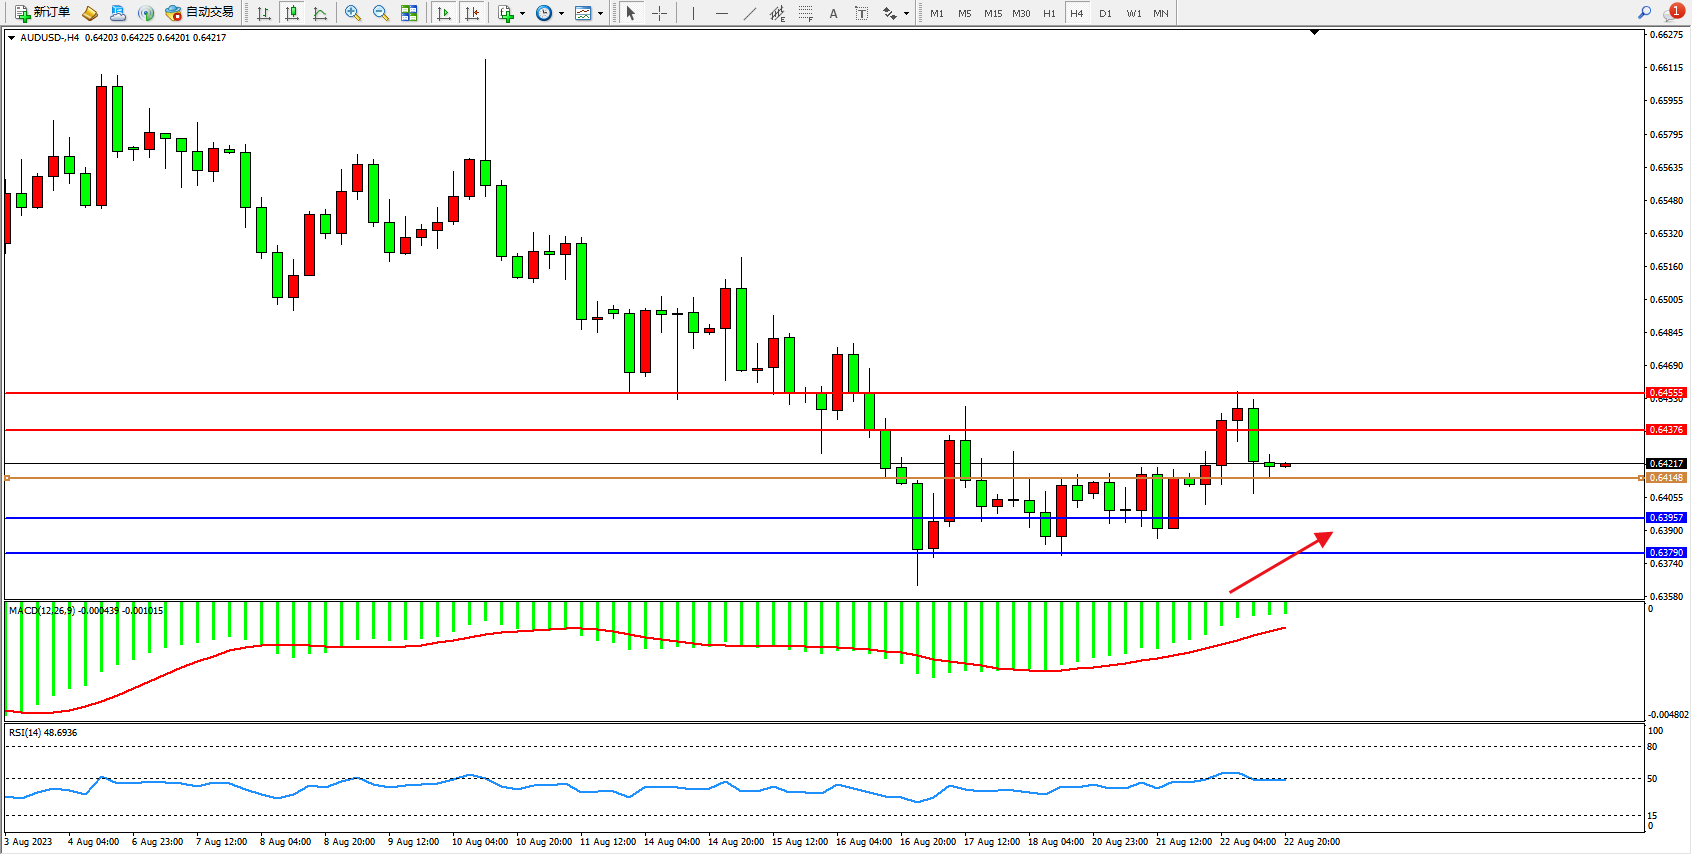
Task: Select the text label 'A' tool
Action: (833, 13)
